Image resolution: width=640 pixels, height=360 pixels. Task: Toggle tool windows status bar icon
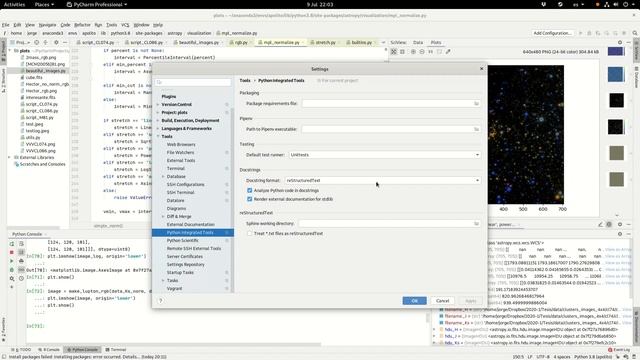pos(4,357)
